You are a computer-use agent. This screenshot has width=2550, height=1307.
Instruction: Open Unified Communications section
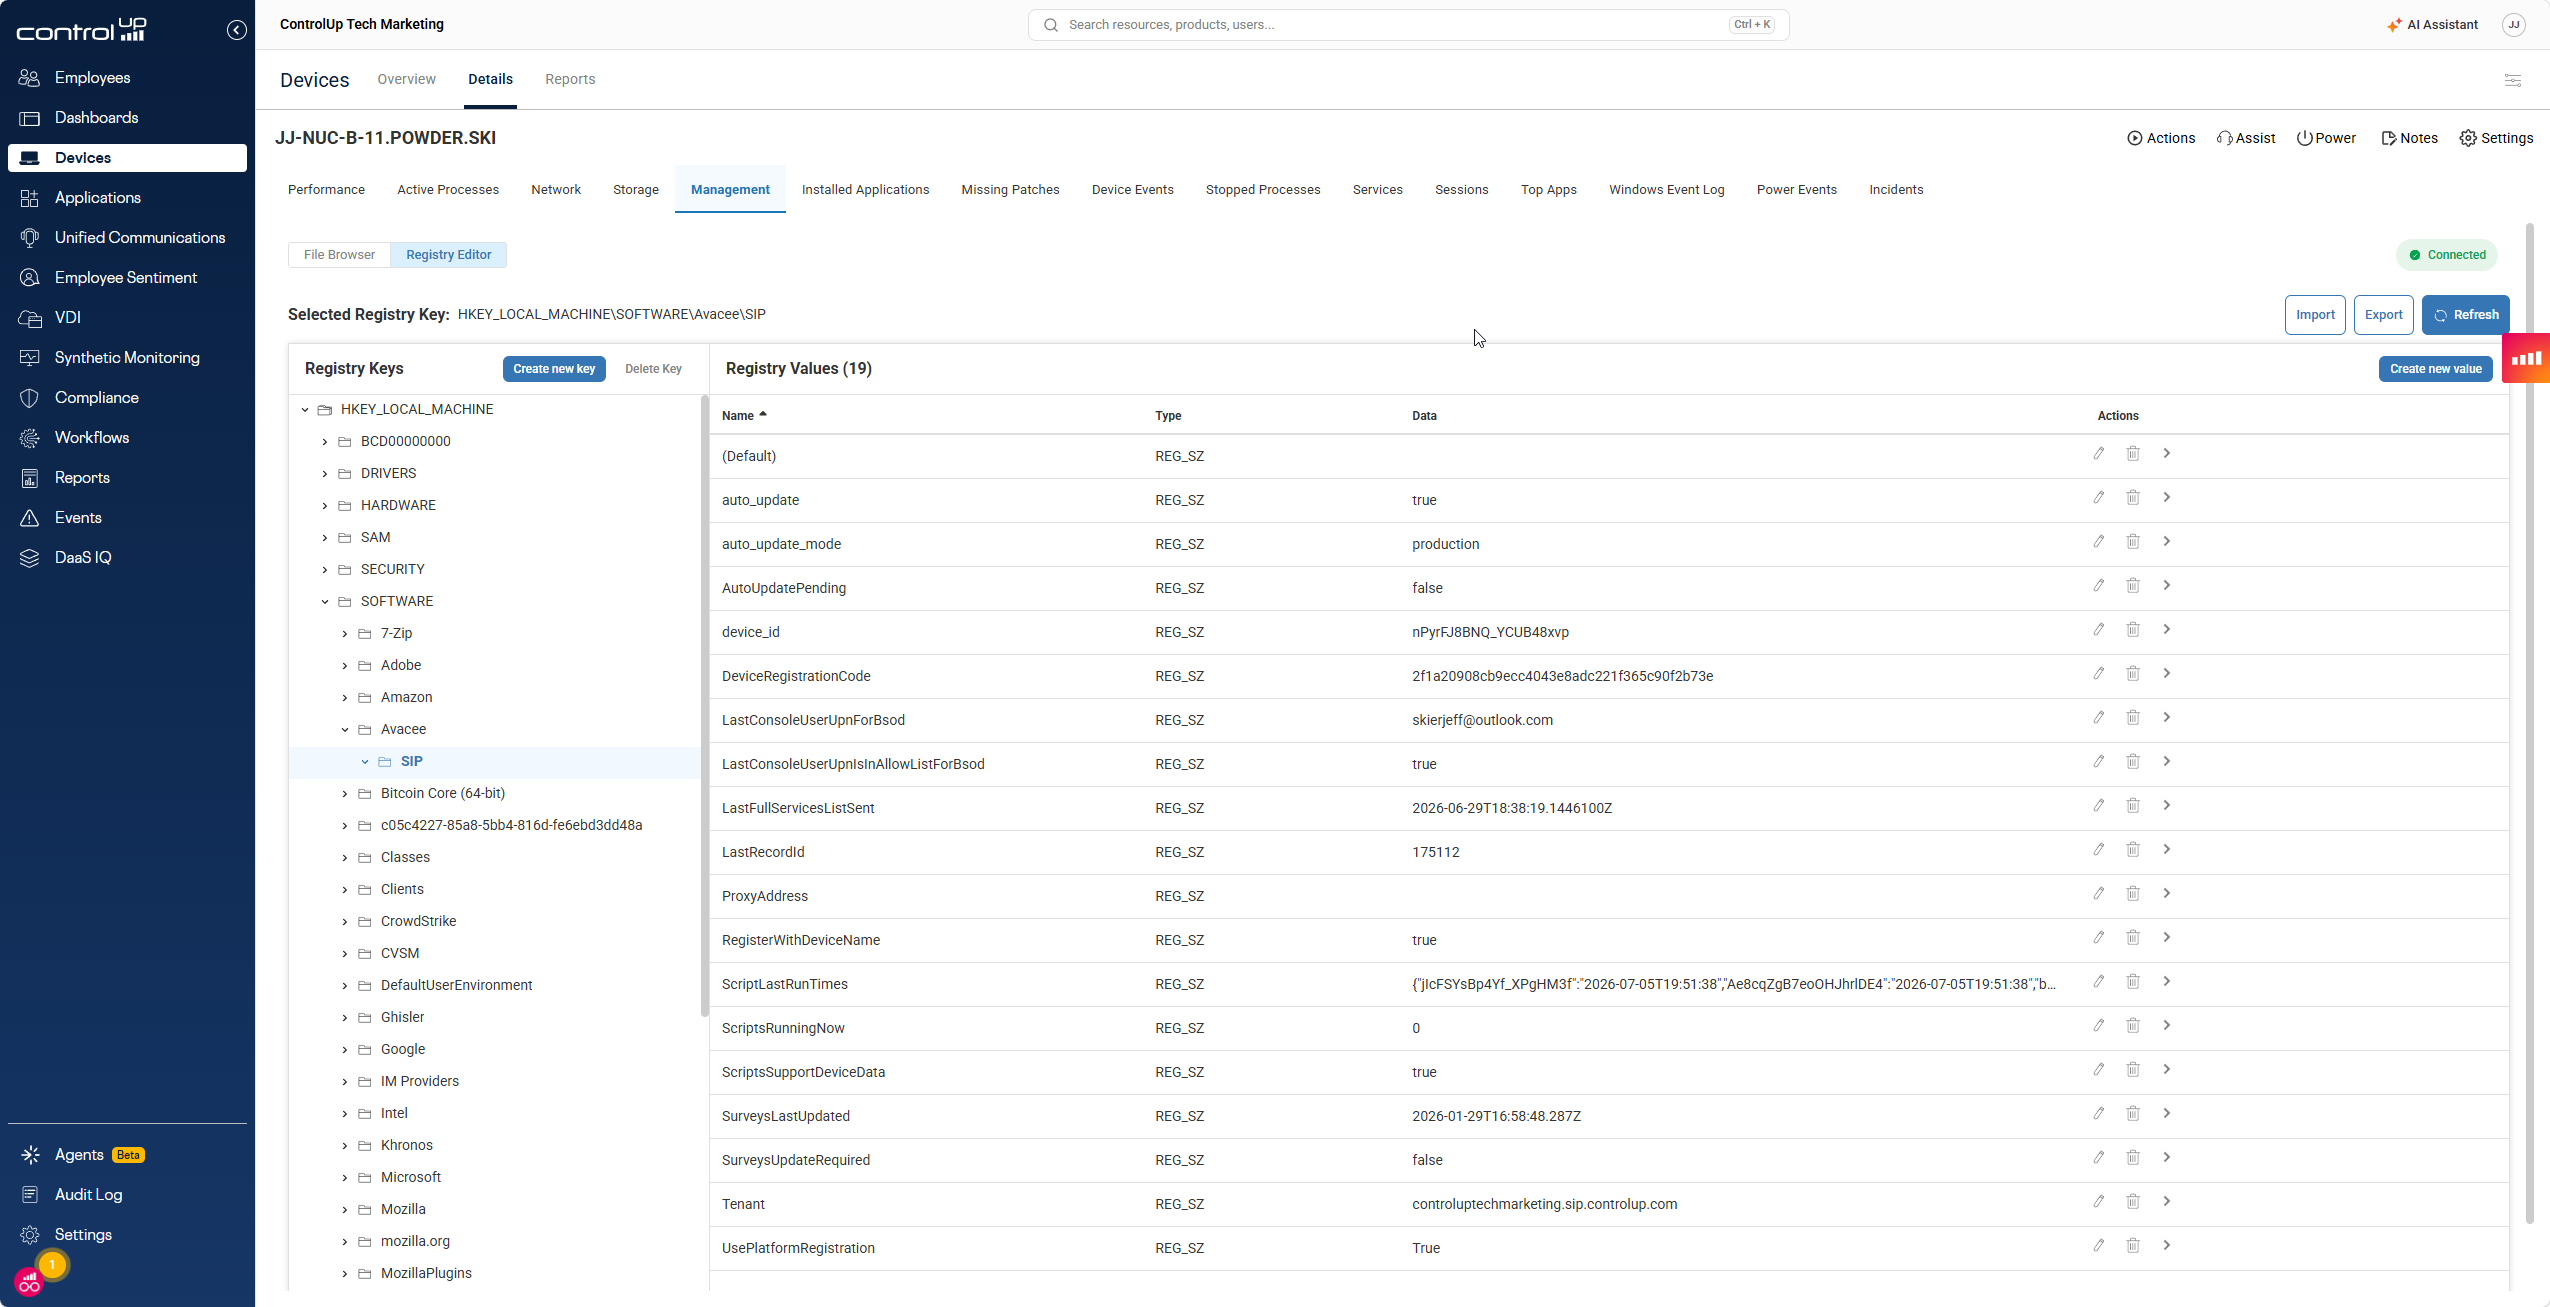(x=139, y=237)
